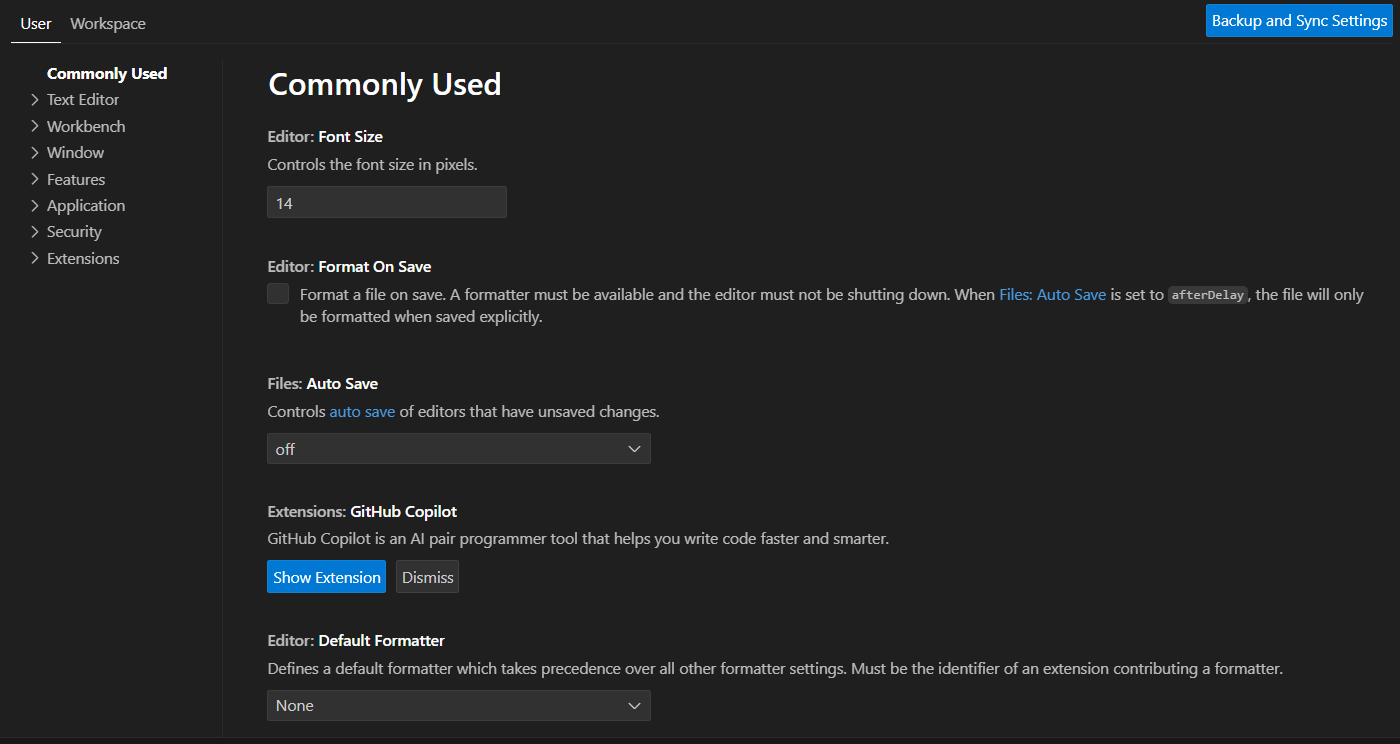Click the Editor: Font Size setting title
Image resolution: width=1400 pixels, height=744 pixels.
325,136
